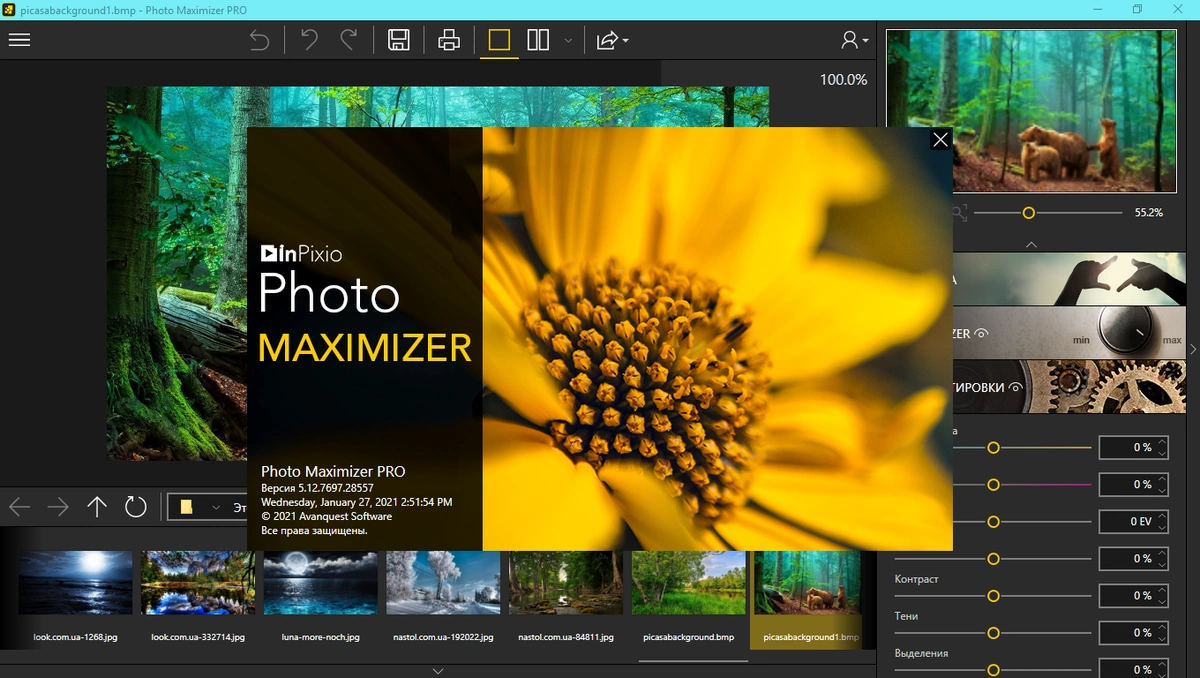Click the navigator zoom slider handle
The image size is (1200, 678).
click(1028, 213)
